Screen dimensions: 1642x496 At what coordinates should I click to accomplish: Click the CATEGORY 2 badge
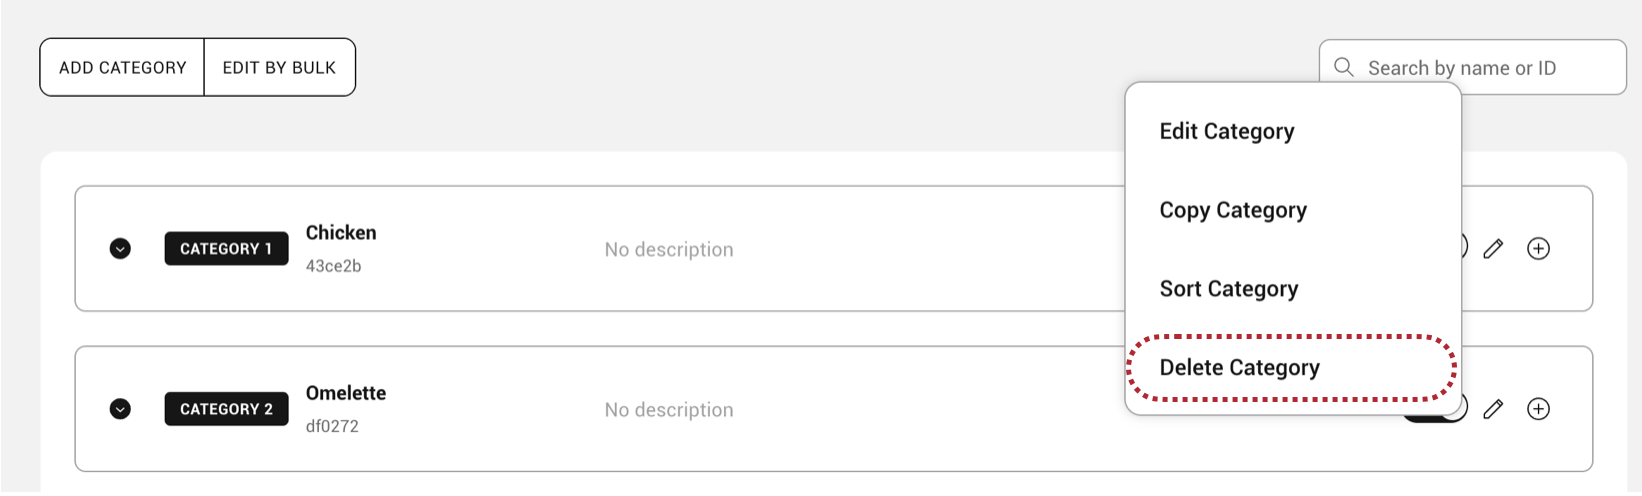226,409
